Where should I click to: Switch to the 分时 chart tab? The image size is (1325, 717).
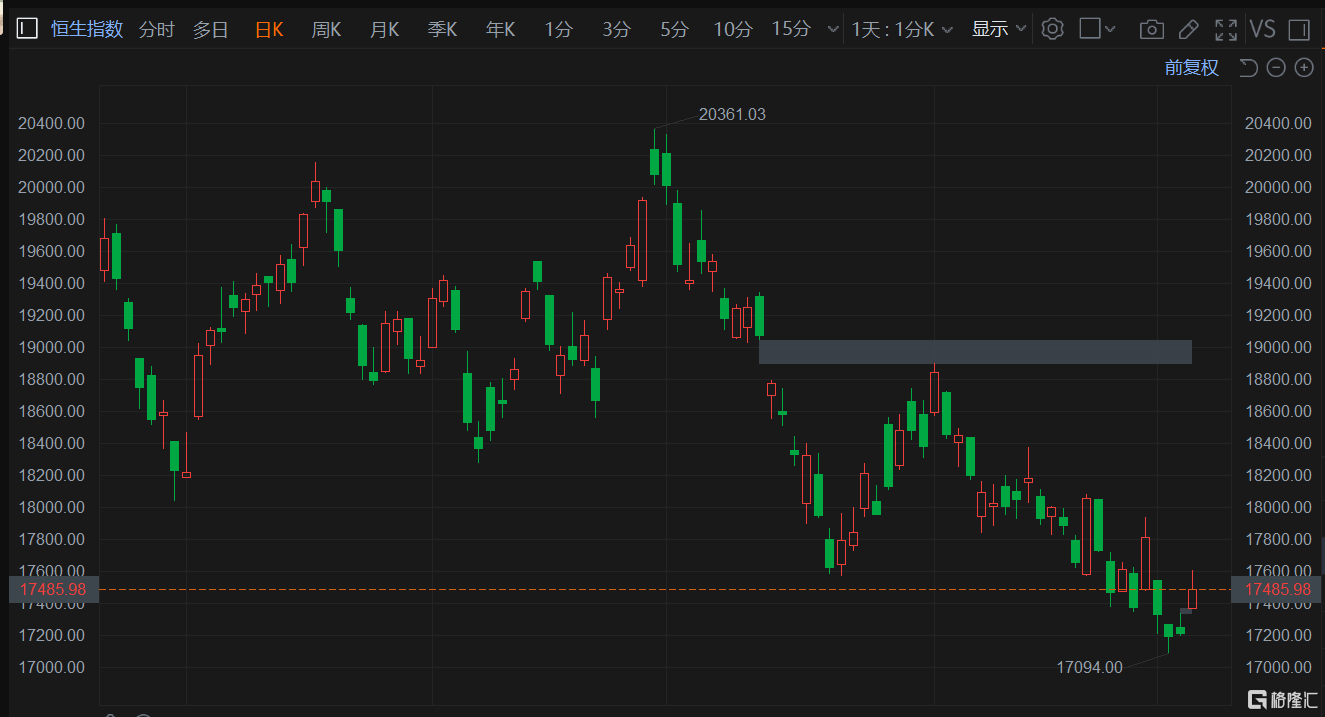[x=156, y=30]
